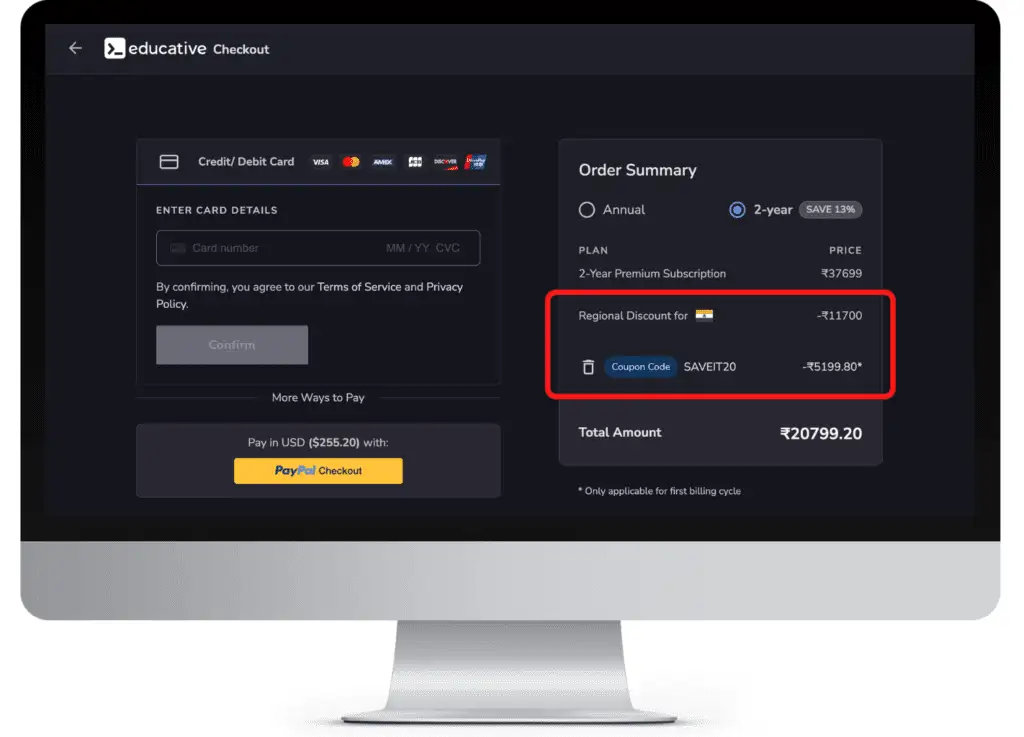
Task: Click the ₹37699 subscription price
Action: pyautogui.click(x=841, y=274)
